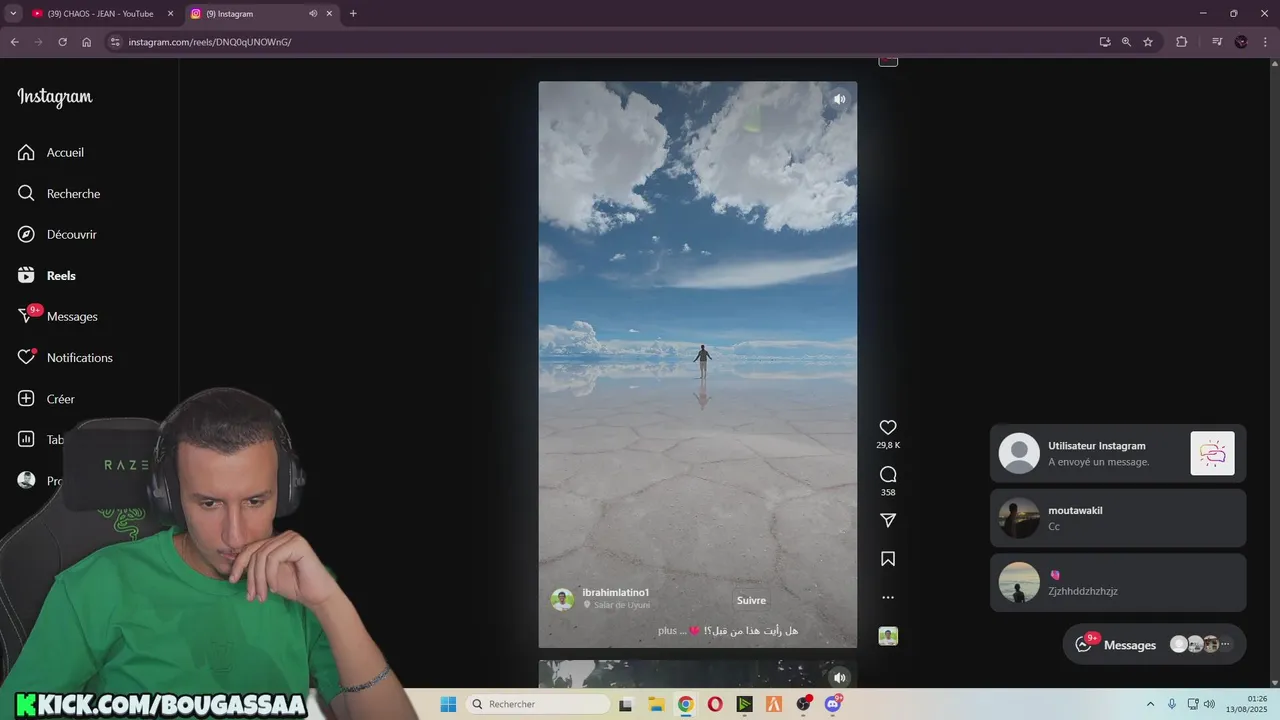Mute the current reel's sound

(x=839, y=99)
